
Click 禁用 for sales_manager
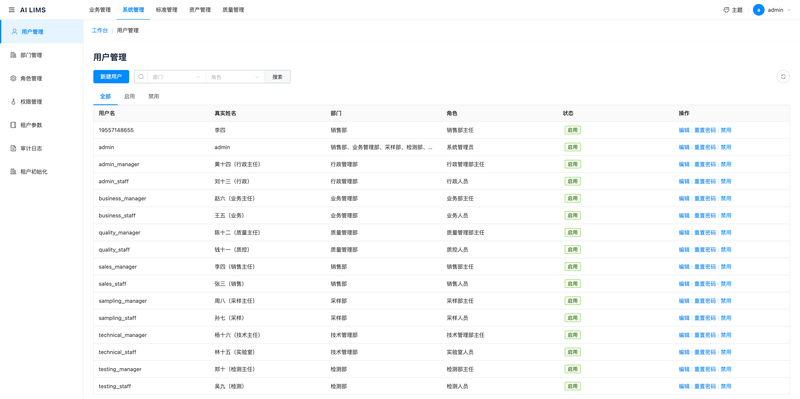click(x=726, y=267)
